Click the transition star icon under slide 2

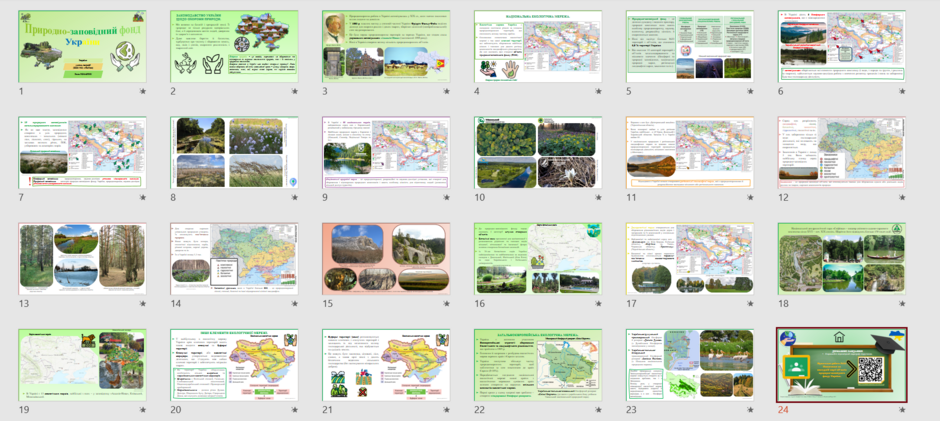point(294,91)
